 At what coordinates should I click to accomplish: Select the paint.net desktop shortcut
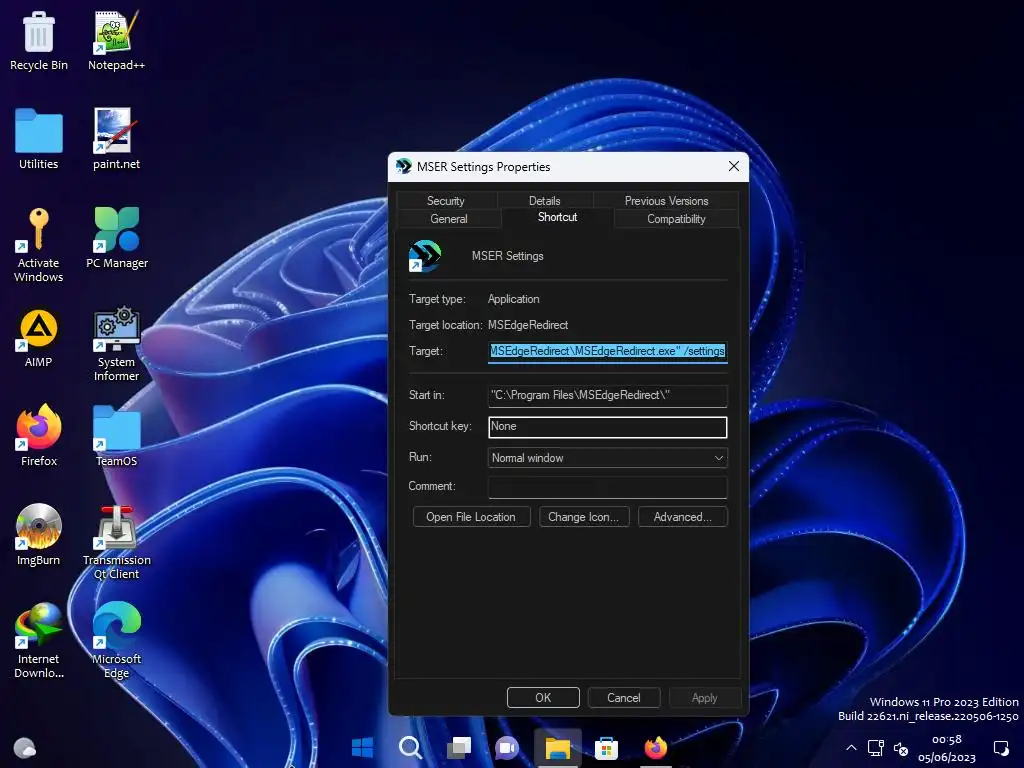116,140
